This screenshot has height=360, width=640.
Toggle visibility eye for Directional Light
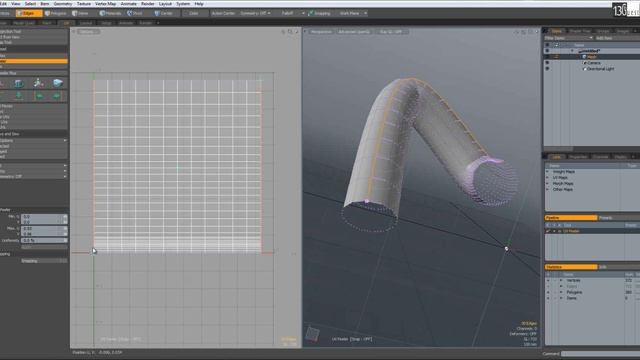pyautogui.click(x=547, y=69)
